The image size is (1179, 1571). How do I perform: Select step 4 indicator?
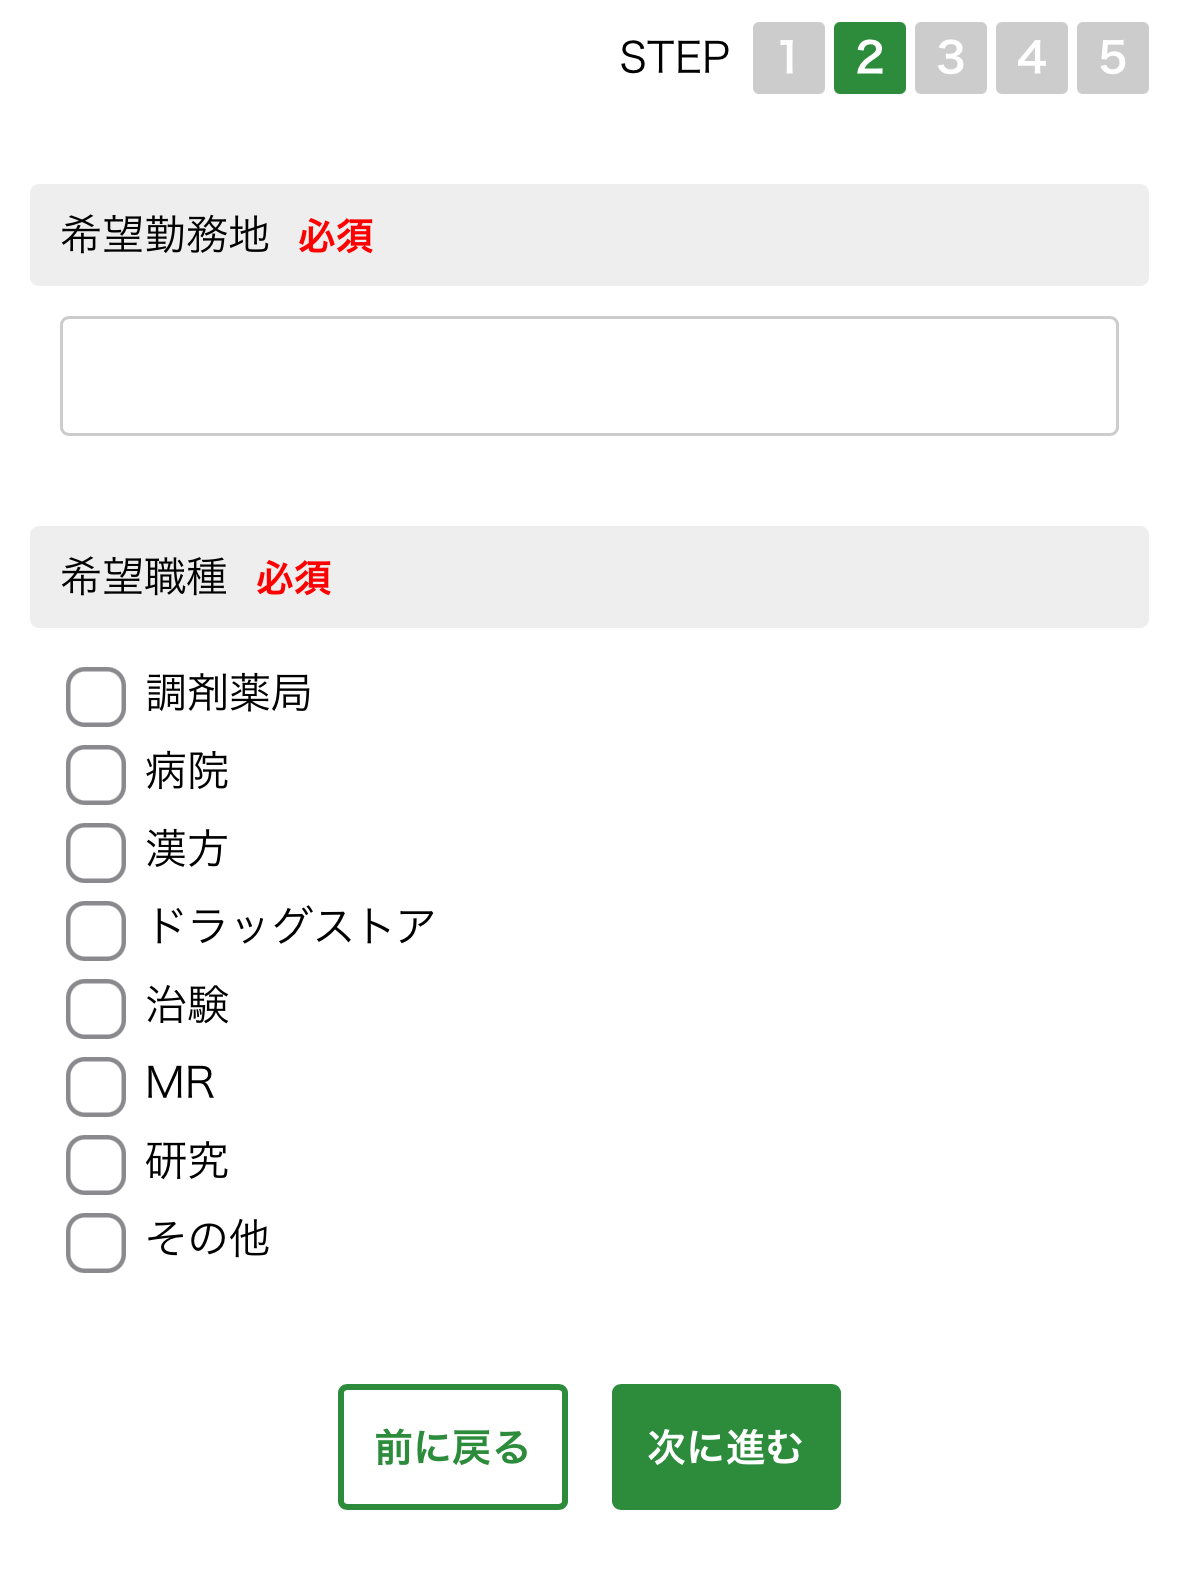tap(1032, 58)
